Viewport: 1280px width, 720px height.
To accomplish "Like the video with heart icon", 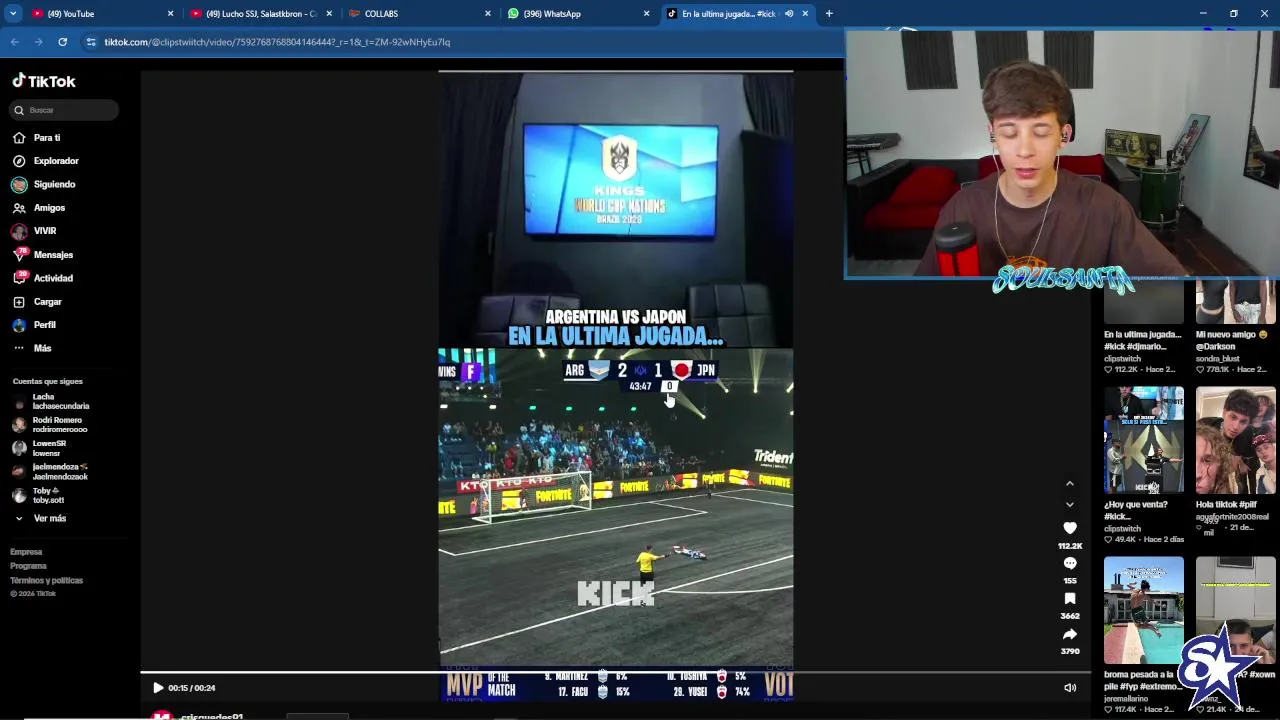I will (1069, 528).
